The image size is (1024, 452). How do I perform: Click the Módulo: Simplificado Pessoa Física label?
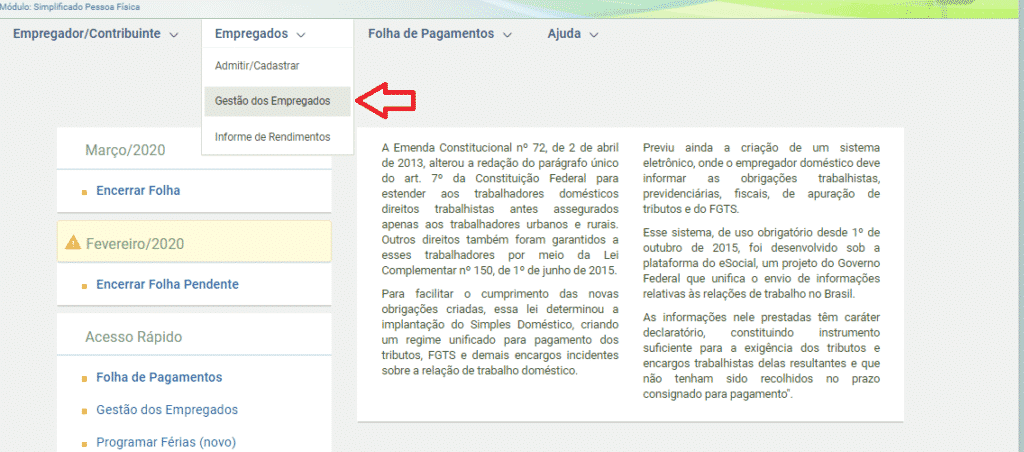pyautogui.click(x=70, y=7)
